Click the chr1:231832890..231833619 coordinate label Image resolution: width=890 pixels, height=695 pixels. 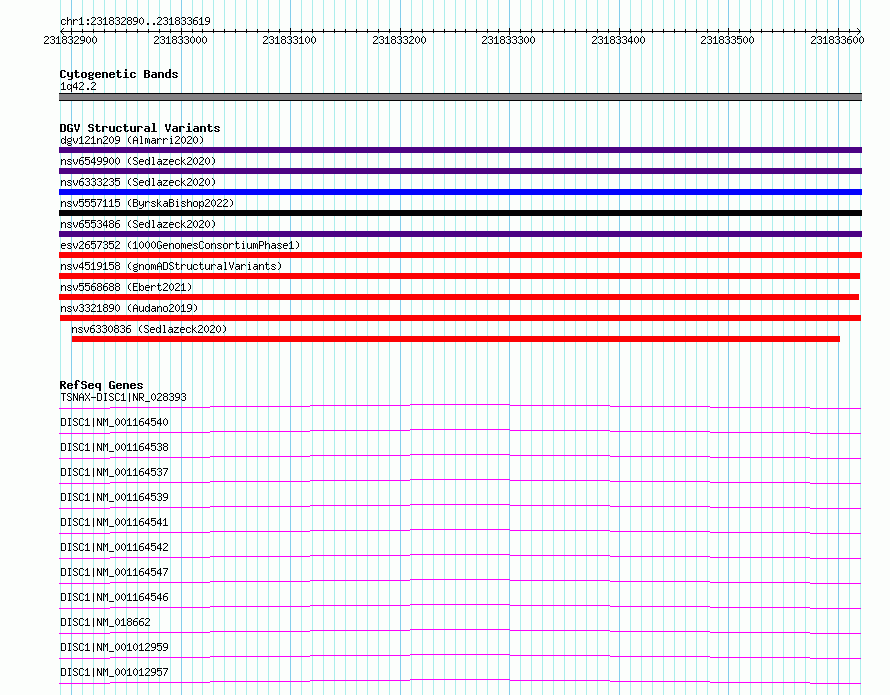(x=135, y=21)
